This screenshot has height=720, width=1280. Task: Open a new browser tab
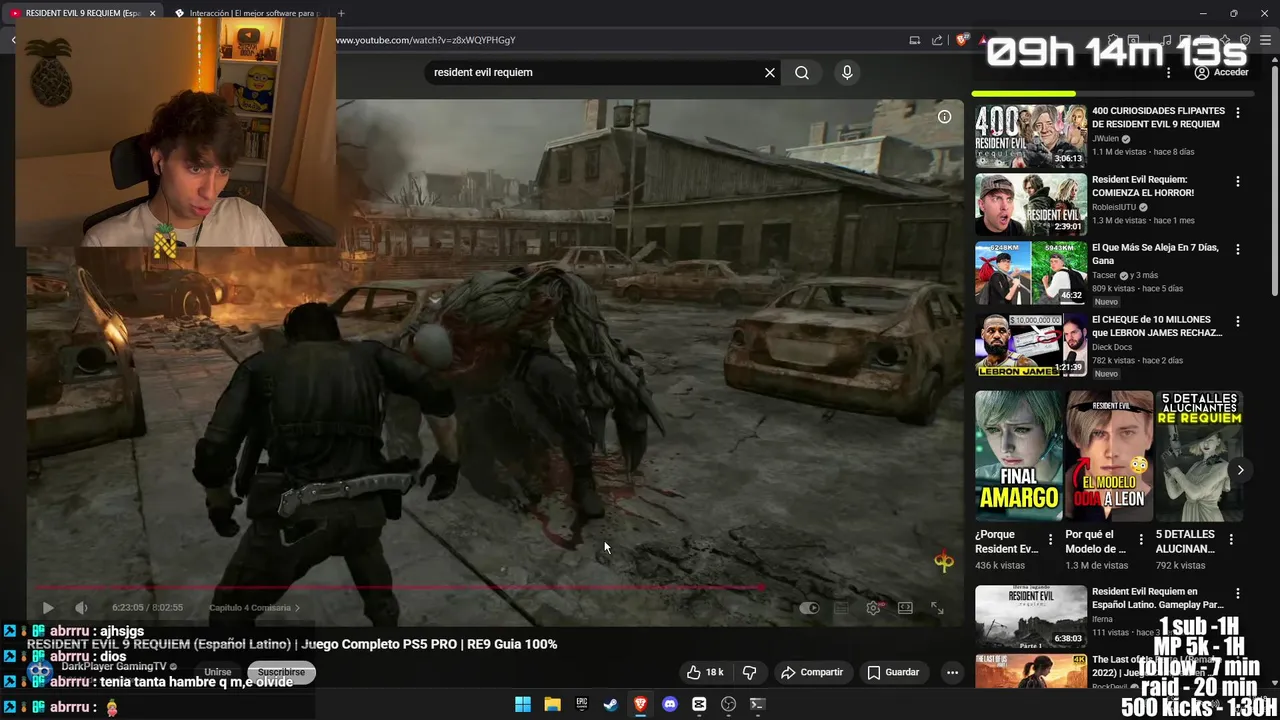coord(341,13)
